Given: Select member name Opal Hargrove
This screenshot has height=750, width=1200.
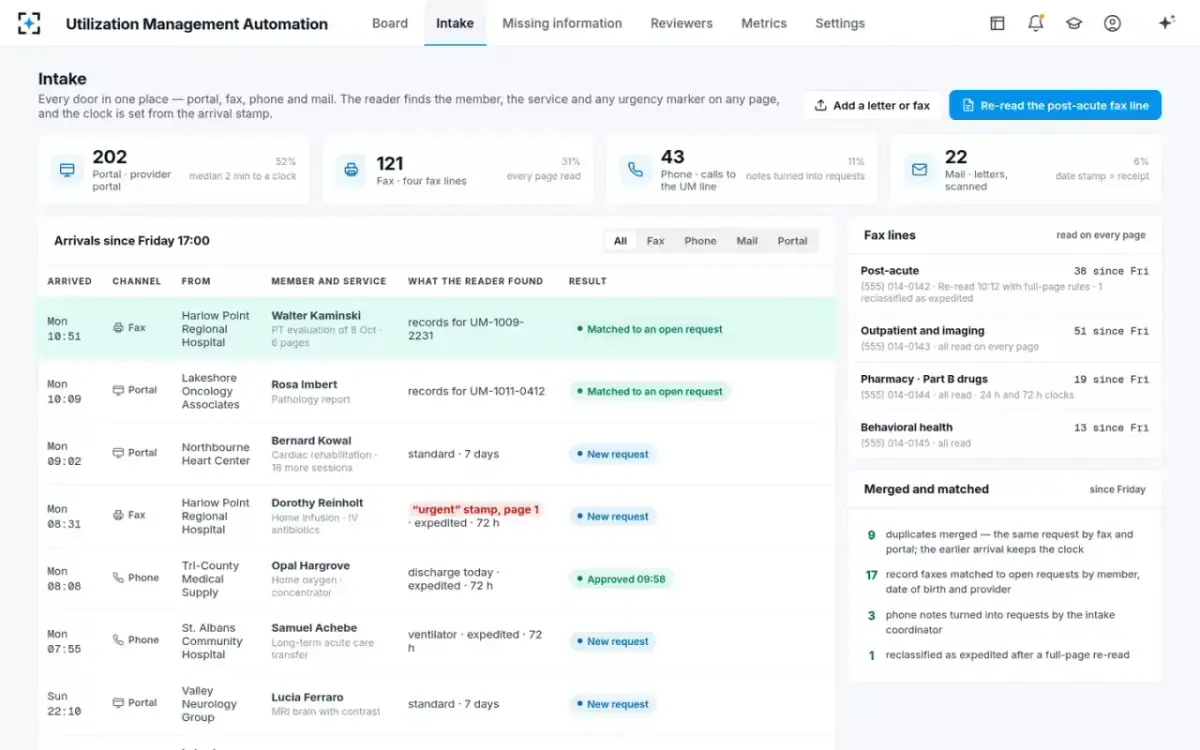Looking at the screenshot, I should 312,565.
